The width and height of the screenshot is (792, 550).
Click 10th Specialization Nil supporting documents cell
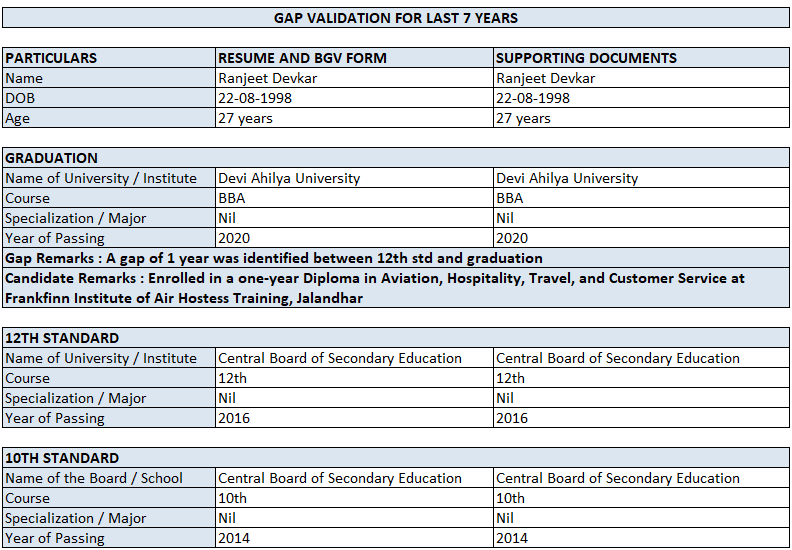pyautogui.click(x=640, y=518)
